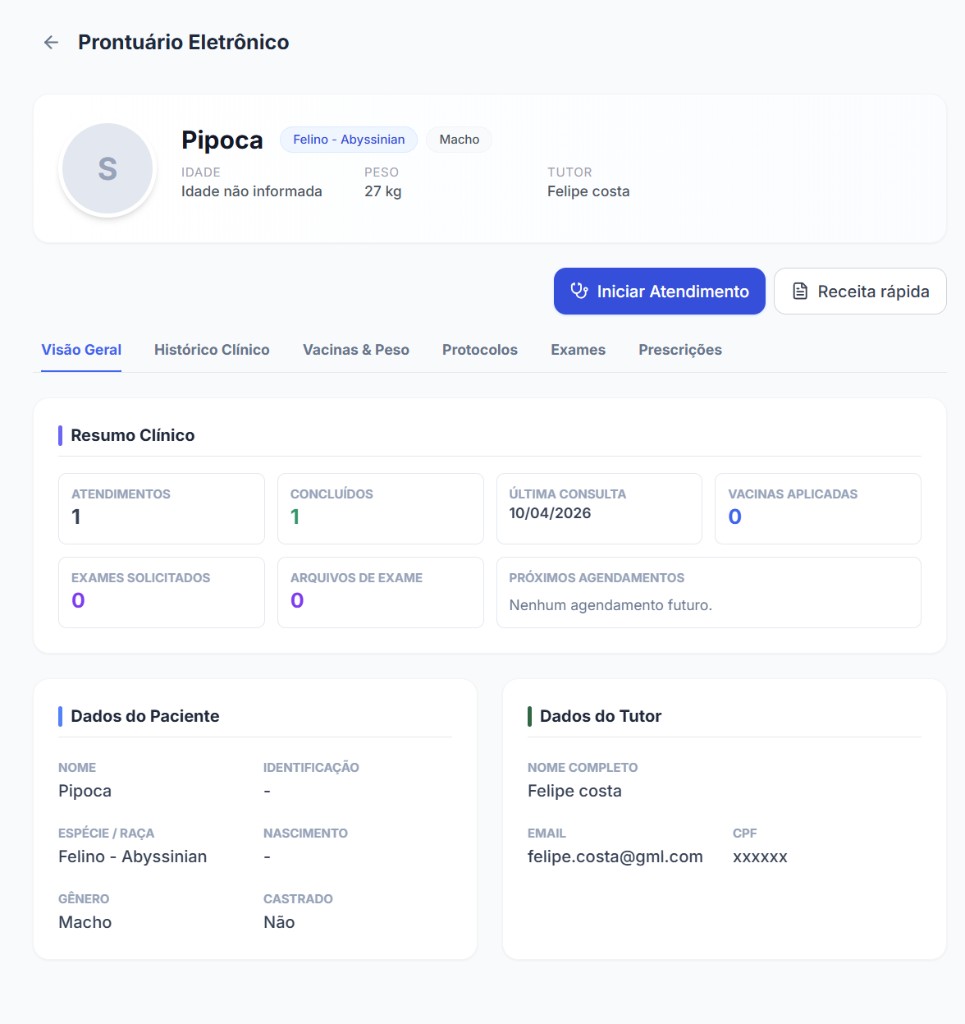Switch to the Histórico Clínico tab
Viewport: 965px width, 1024px height.
pos(211,349)
